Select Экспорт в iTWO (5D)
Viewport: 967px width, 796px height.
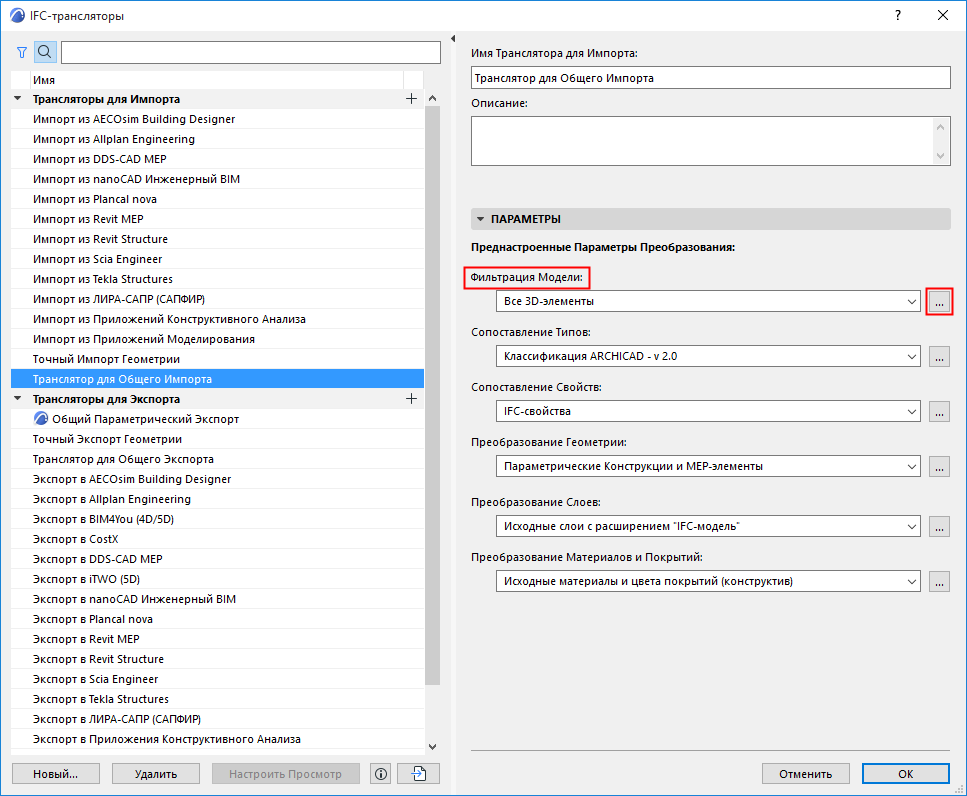pos(217,579)
